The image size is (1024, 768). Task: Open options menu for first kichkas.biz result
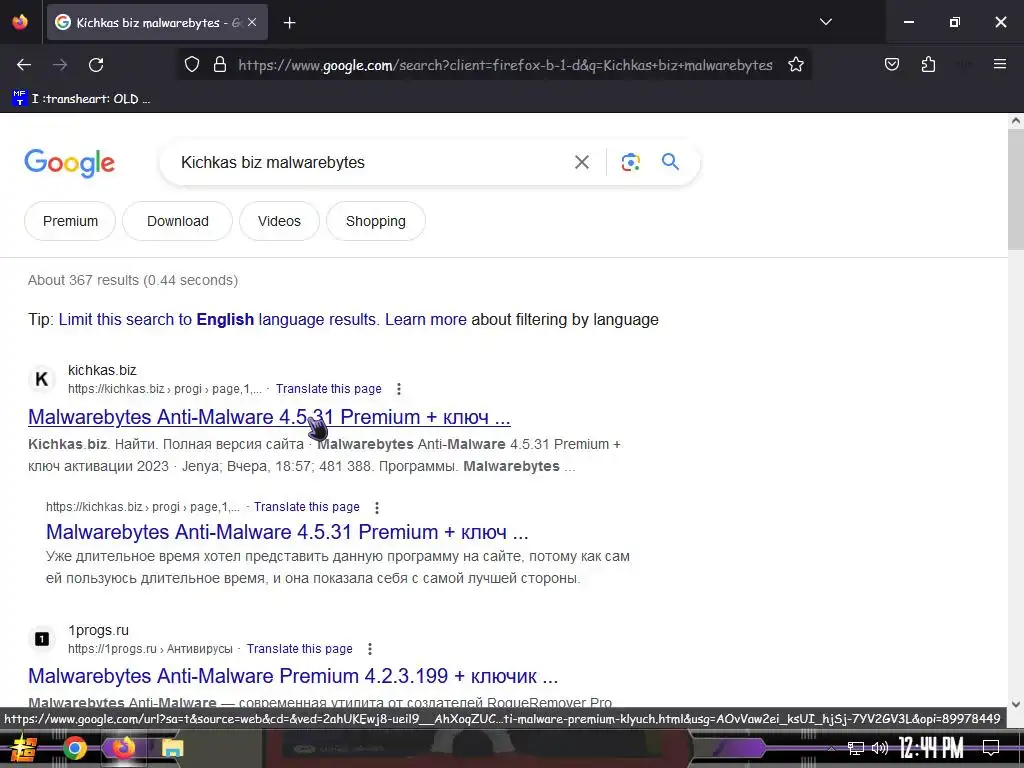coord(398,389)
